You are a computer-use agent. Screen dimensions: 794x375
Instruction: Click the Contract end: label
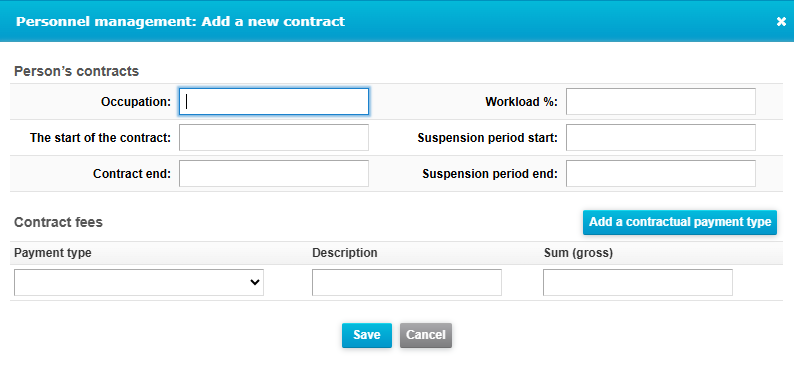point(132,174)
